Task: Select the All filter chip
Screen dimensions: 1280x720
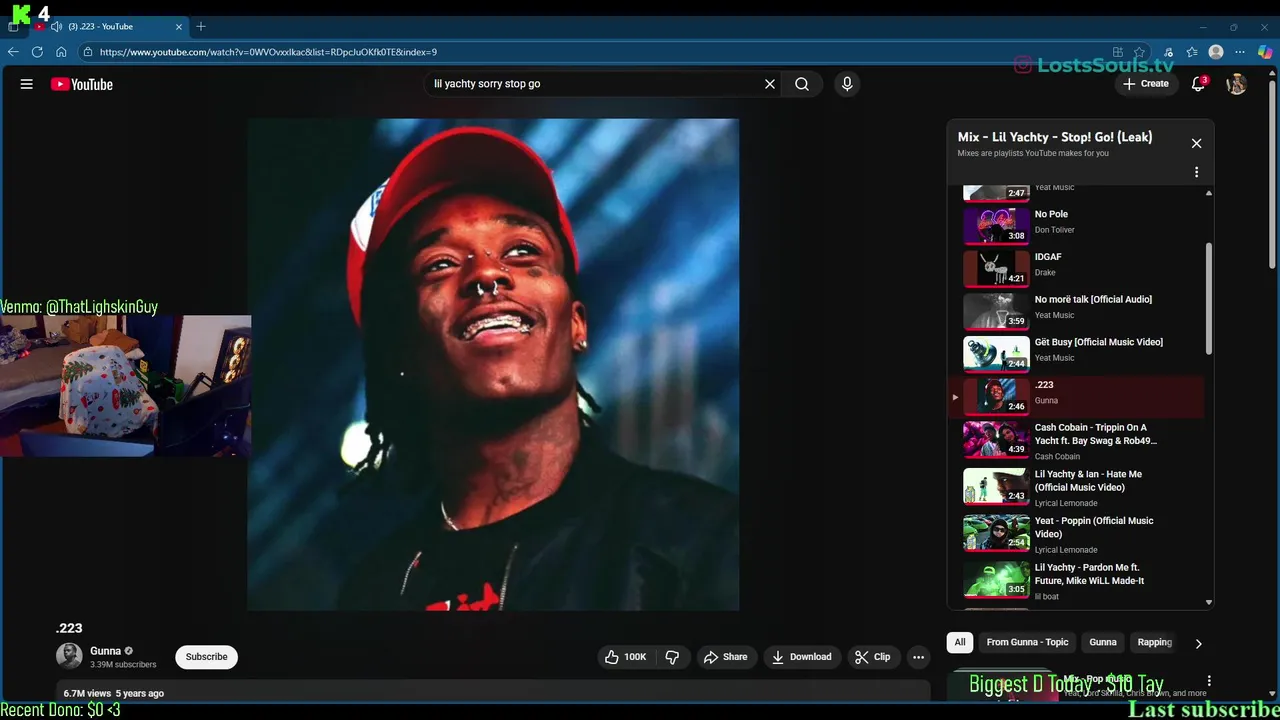Action: (x=960, y=642)
